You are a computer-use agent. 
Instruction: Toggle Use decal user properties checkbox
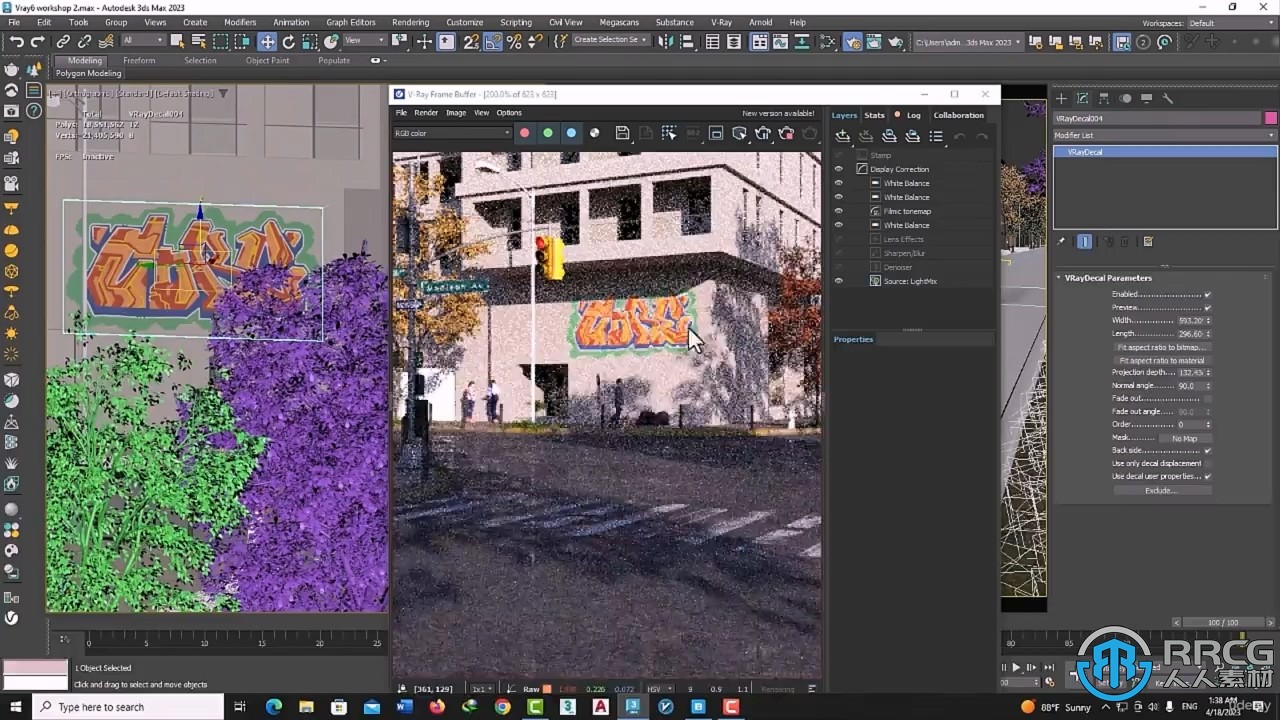[x=1208, y=476]
